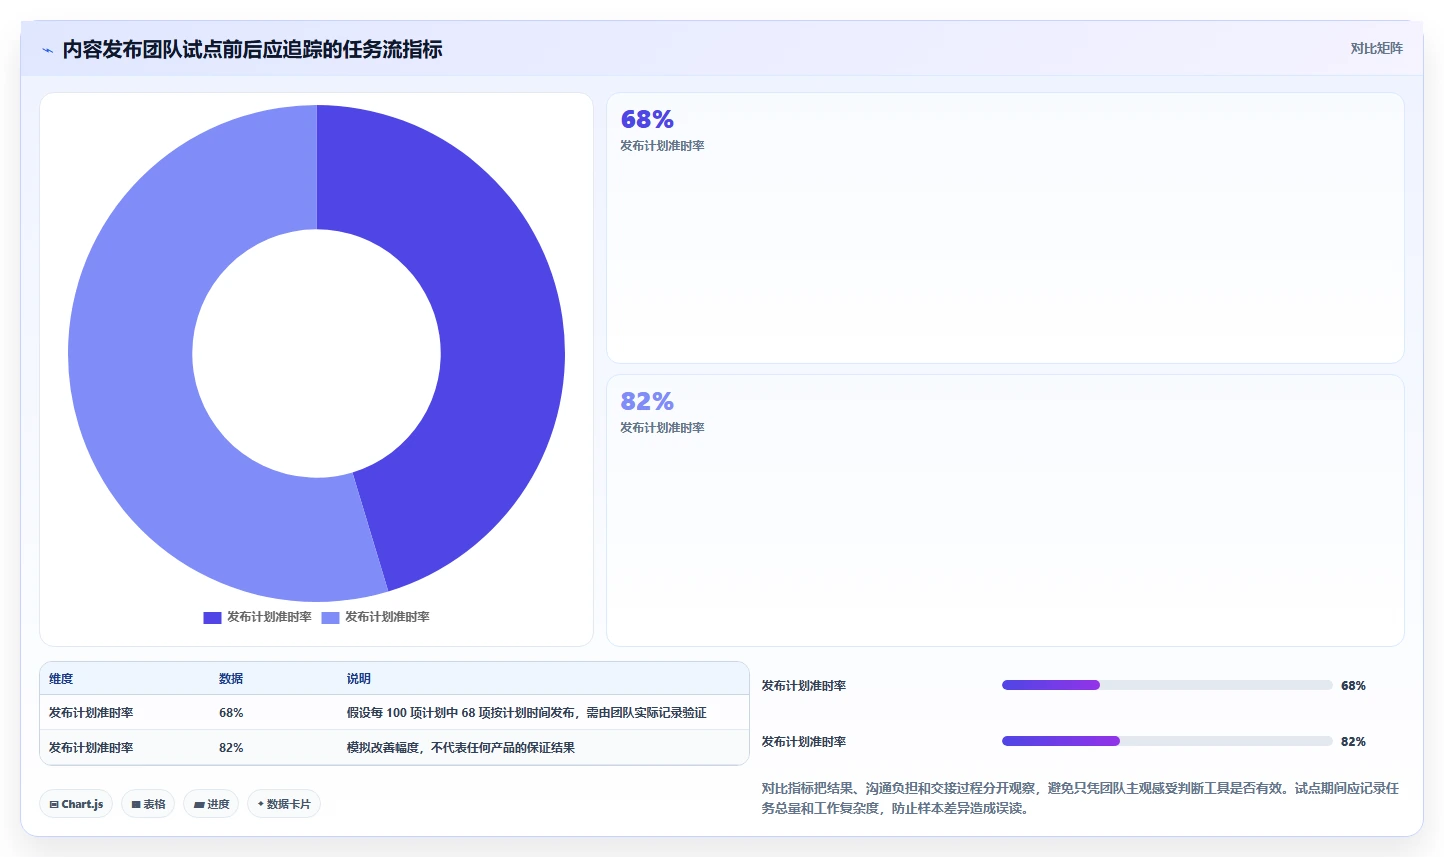Click the 进度 chip label
The width and height of the screenshot is (1444, 857).
click(218, 804)
